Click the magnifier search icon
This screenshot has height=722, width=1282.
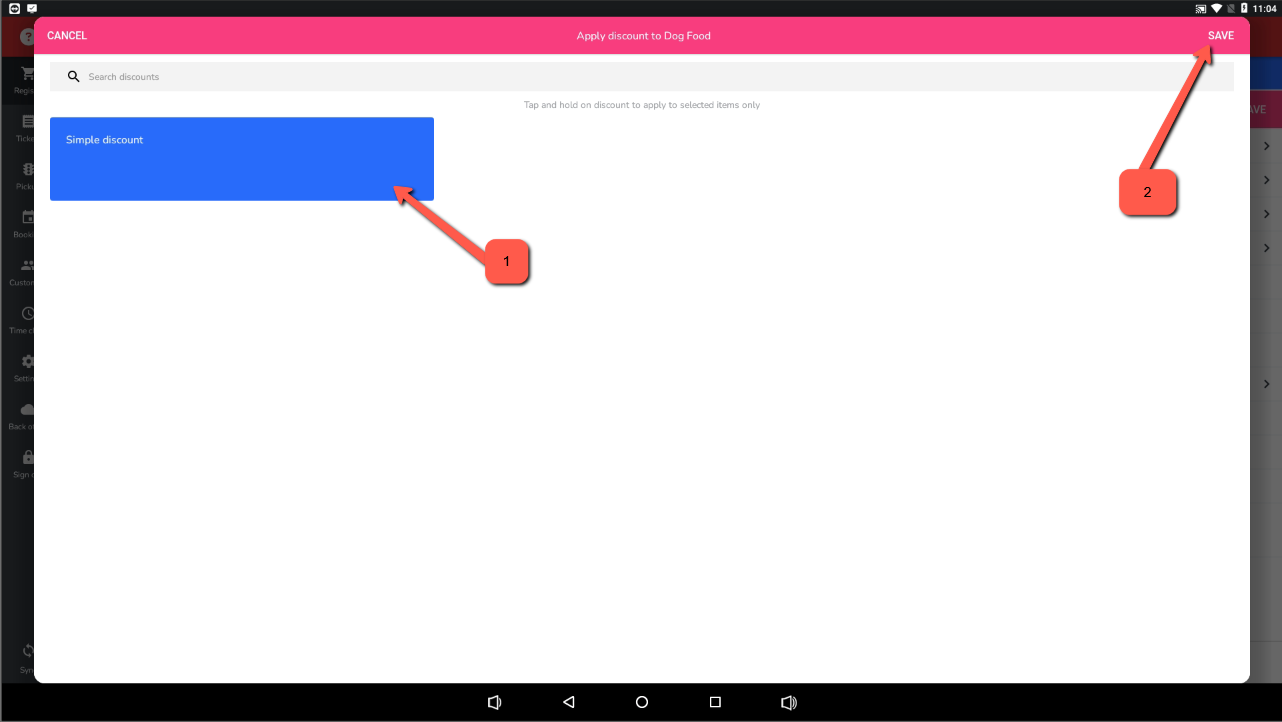73,77
